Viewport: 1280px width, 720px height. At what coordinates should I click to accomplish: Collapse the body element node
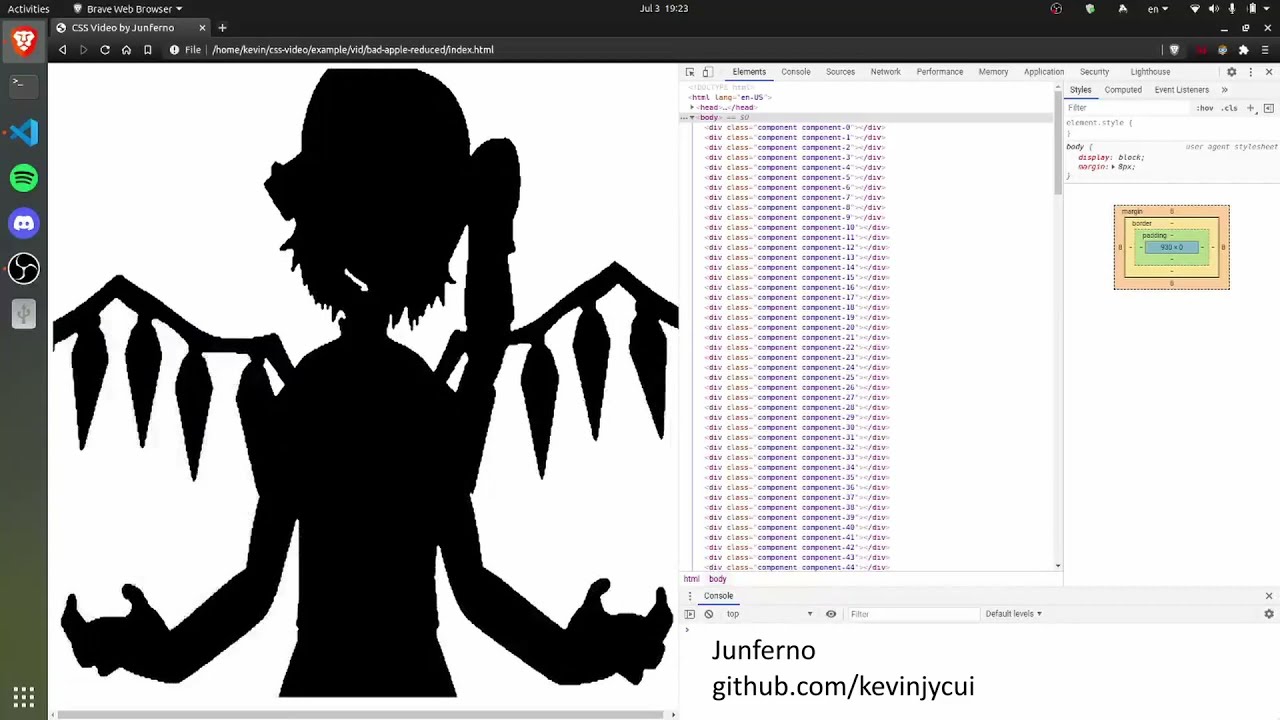pyautogui.click(x=692, y=117)
